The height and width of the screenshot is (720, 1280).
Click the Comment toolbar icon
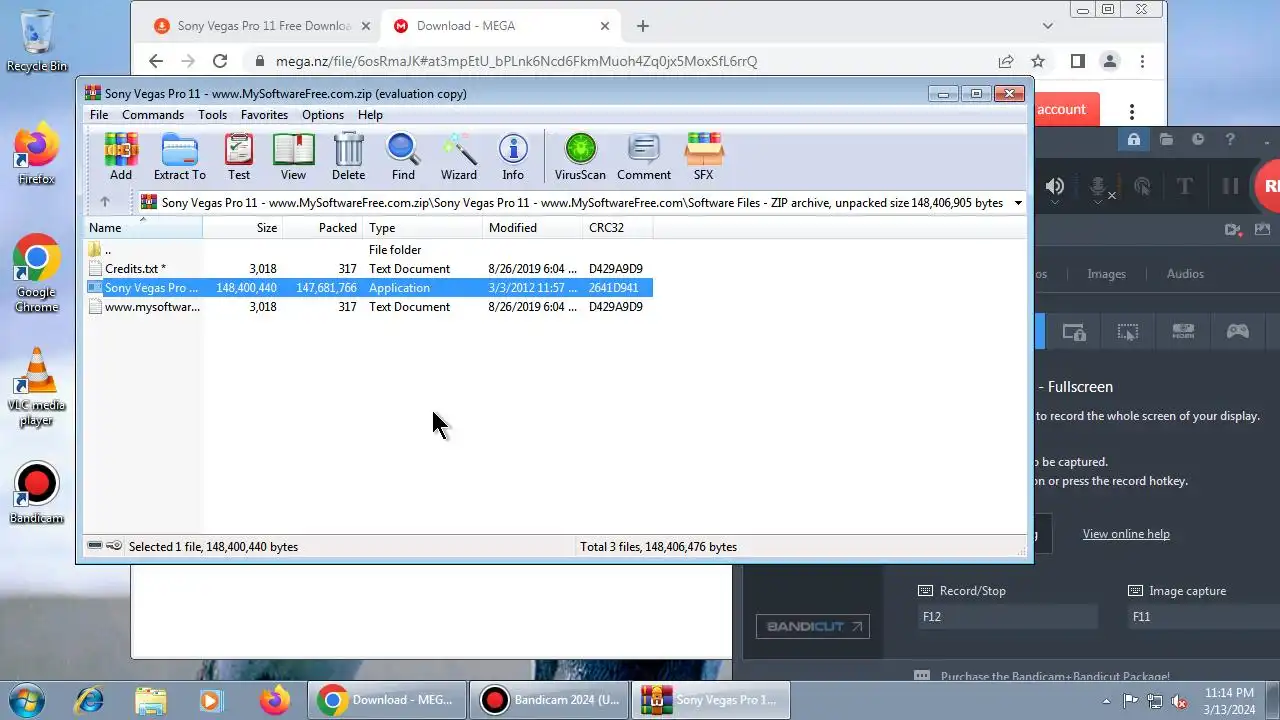tap(644, 157)
